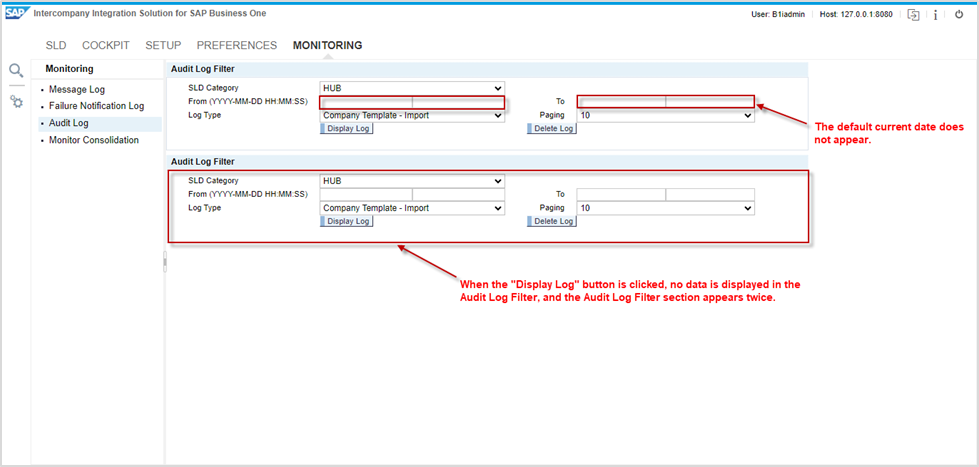Click the gears settings icon in the left sidebar

pyautogui.click(x=16, y=102)
